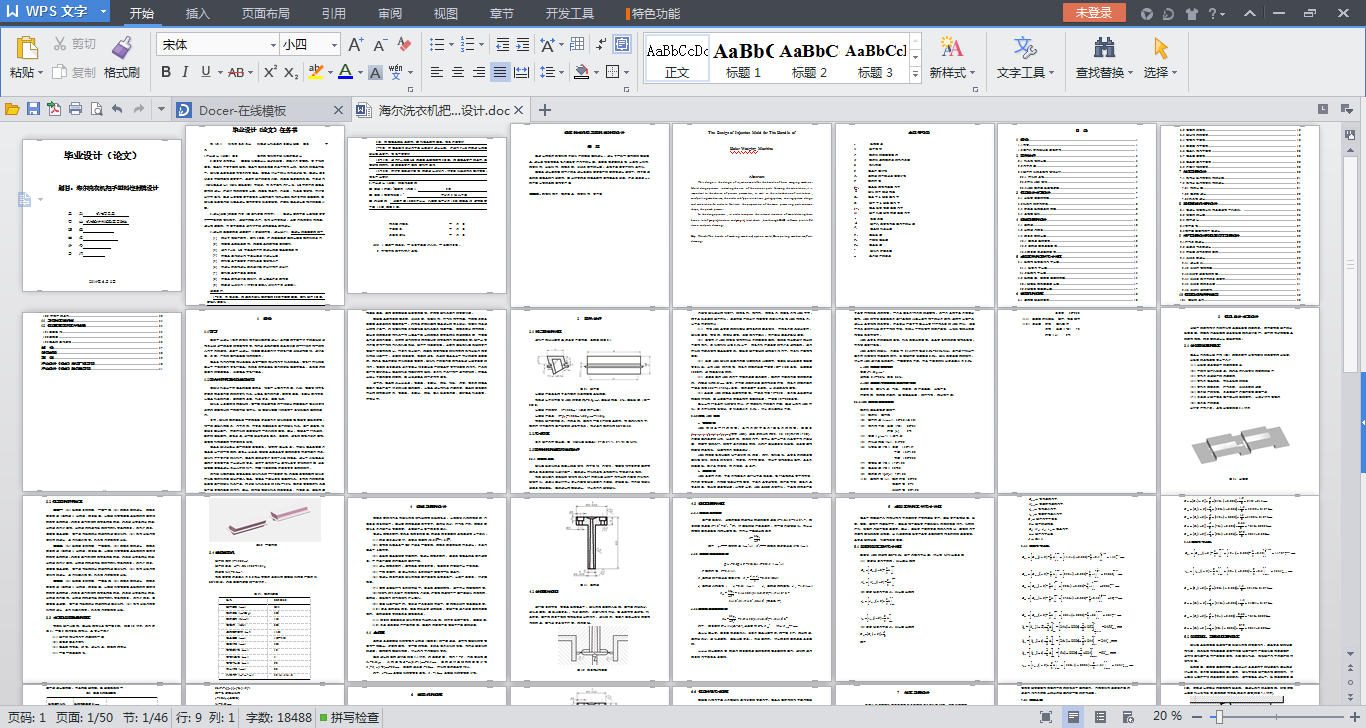Increase paragraph indent
Viewport: 1366px width, 728px height.
tap(523, 45)
